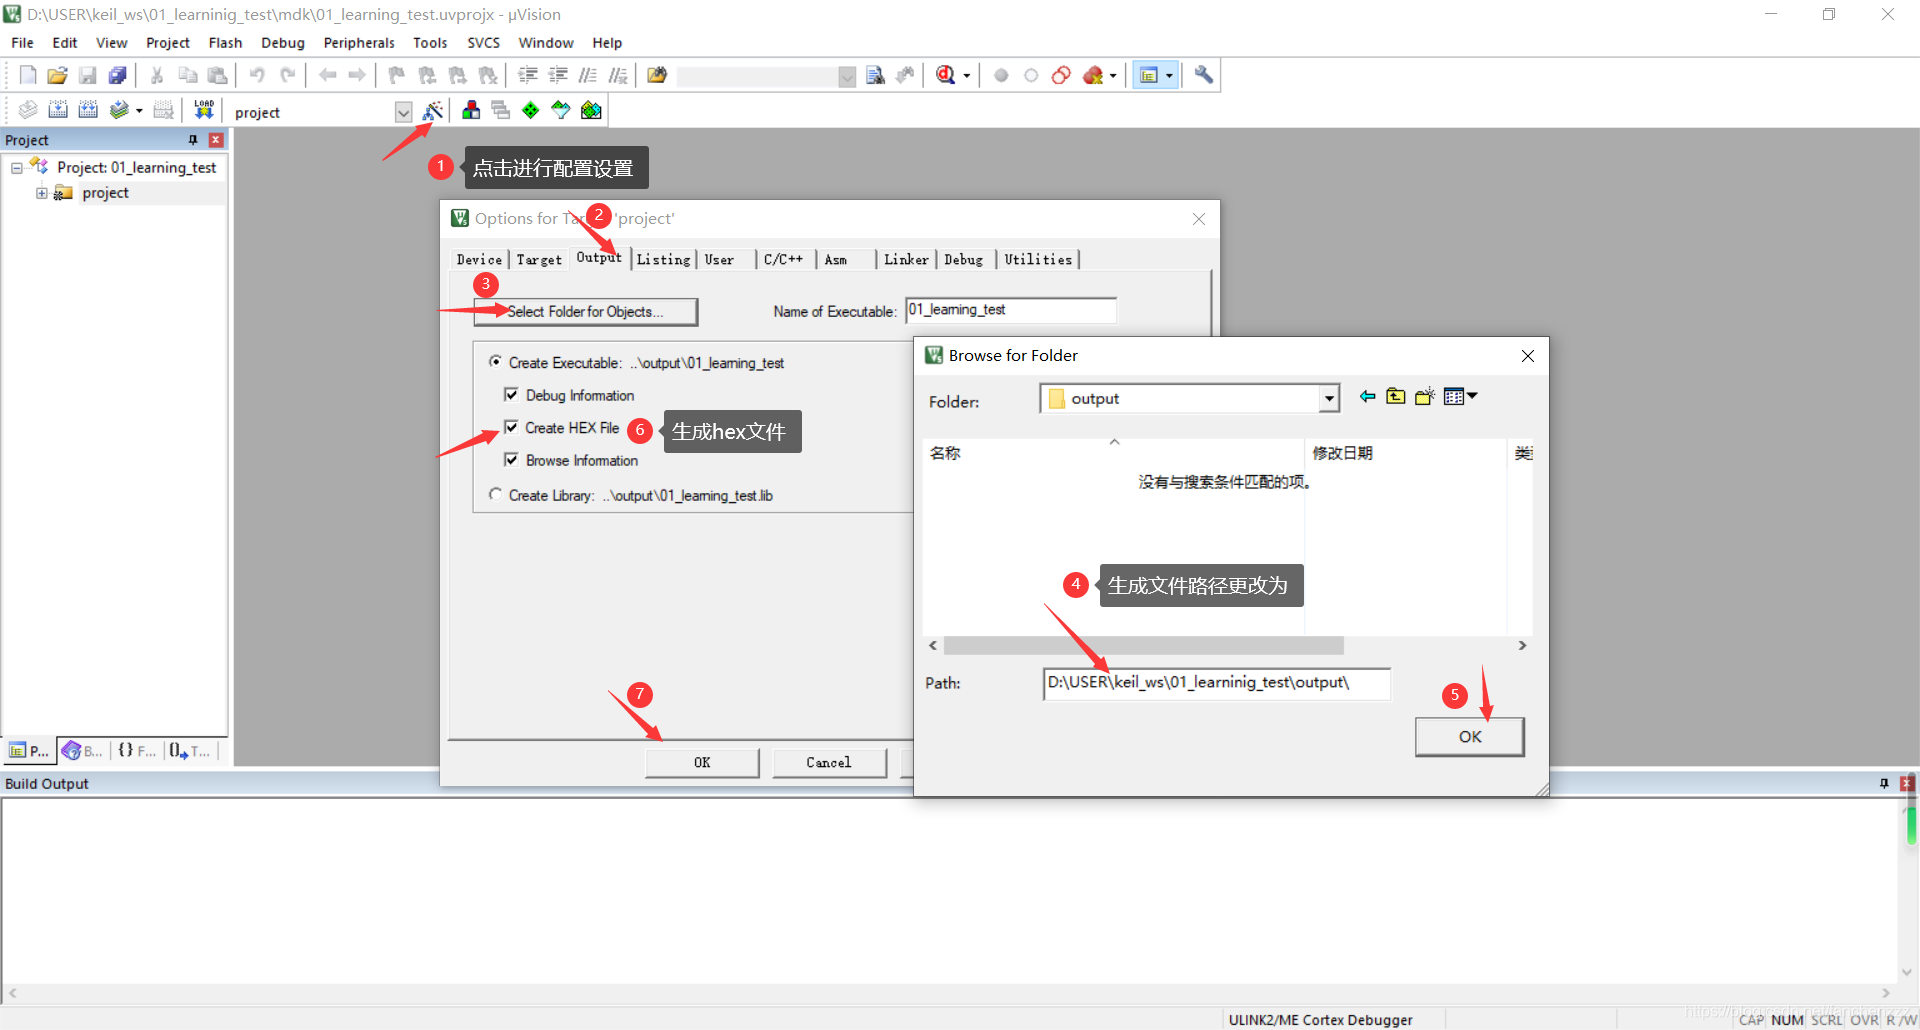
Task: Pin the Project panel
Action: click(x=193, y=140)
